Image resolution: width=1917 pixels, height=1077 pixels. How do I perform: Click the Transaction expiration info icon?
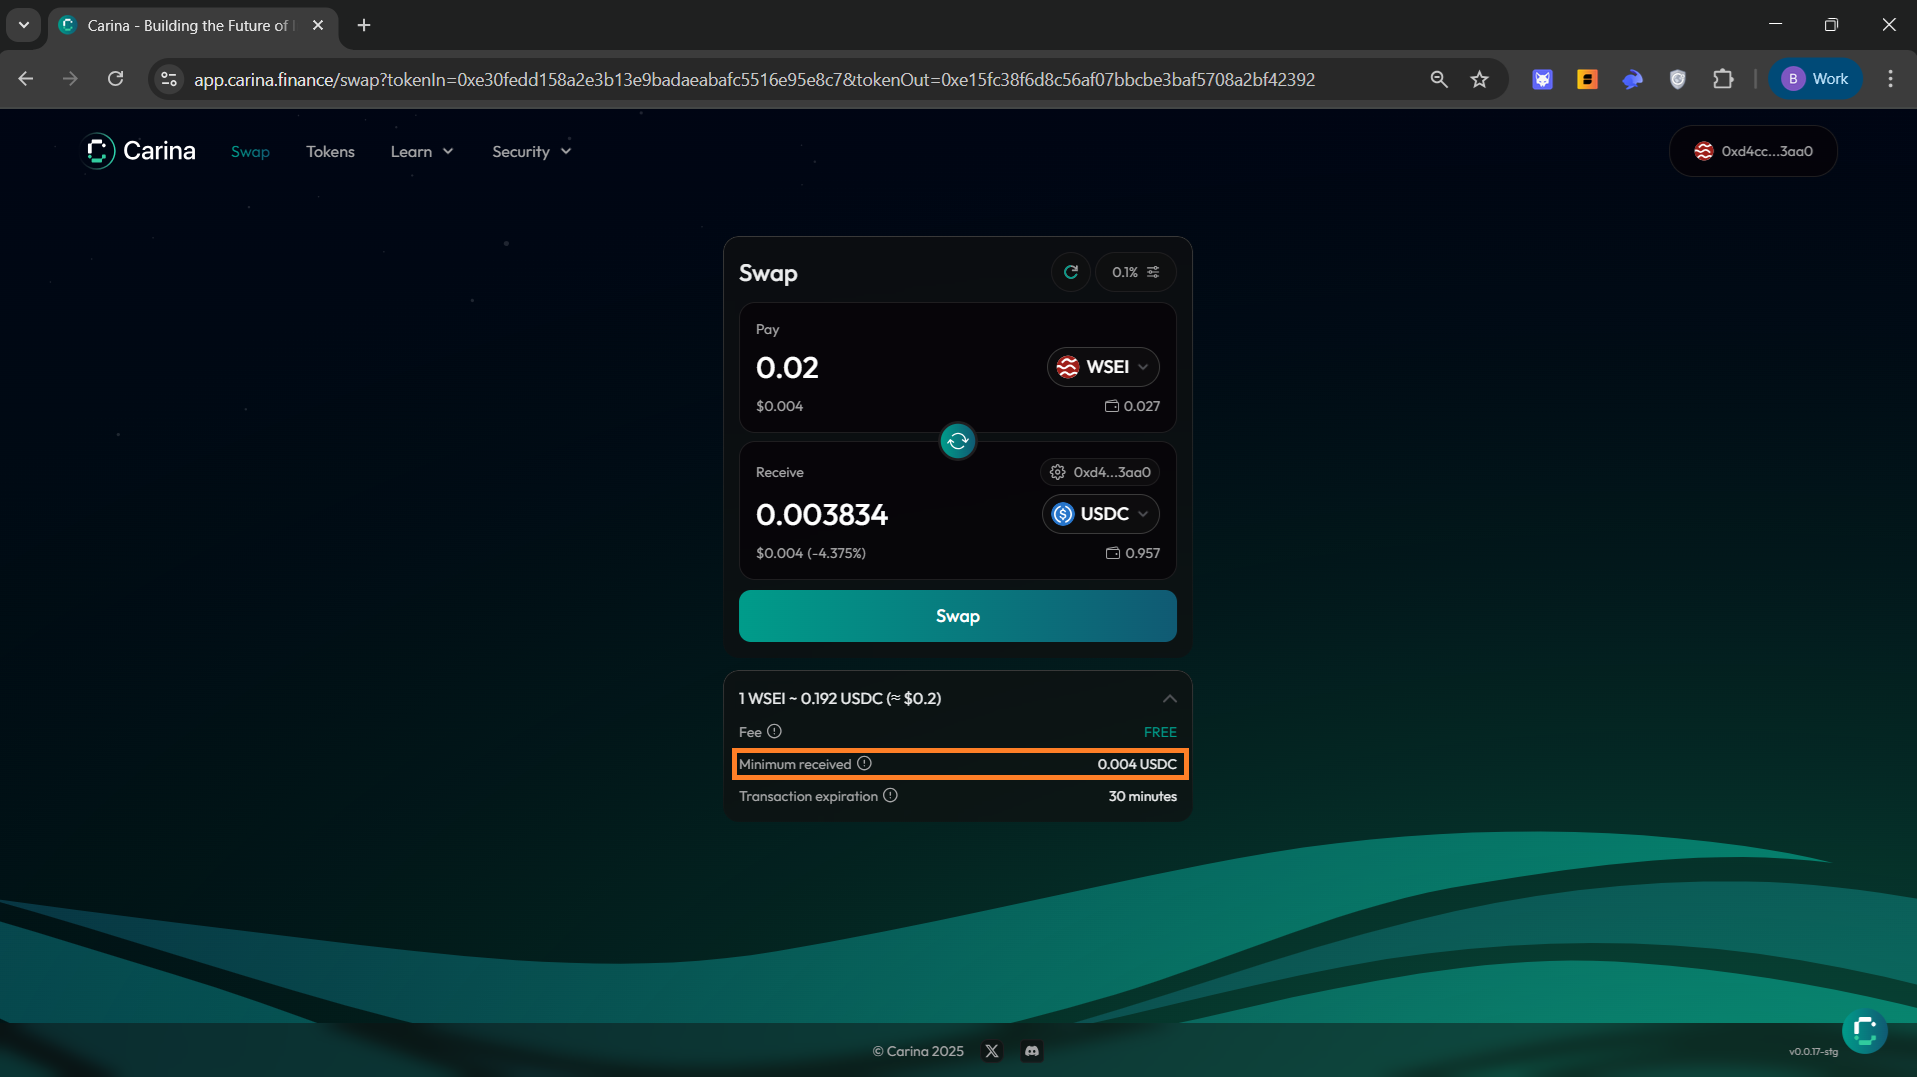(890, 796)
